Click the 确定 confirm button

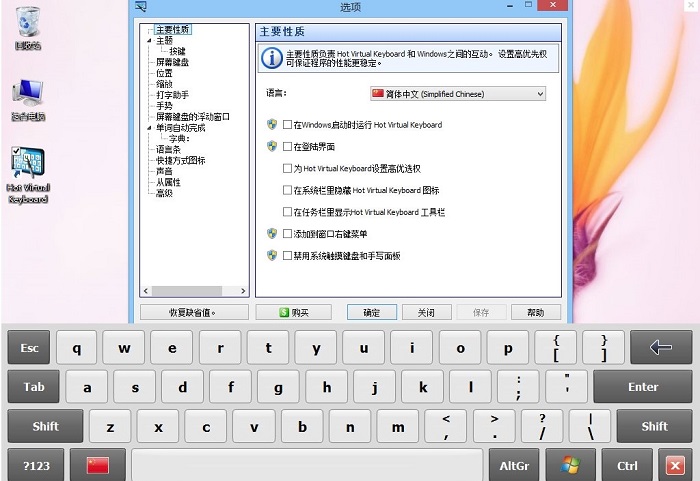(371, 312)
